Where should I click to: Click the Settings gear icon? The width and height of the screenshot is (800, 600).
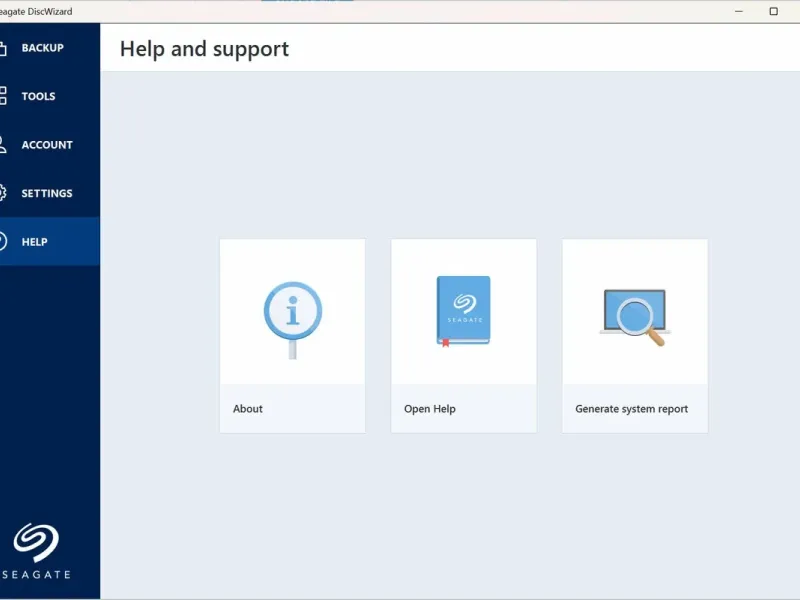3,193
